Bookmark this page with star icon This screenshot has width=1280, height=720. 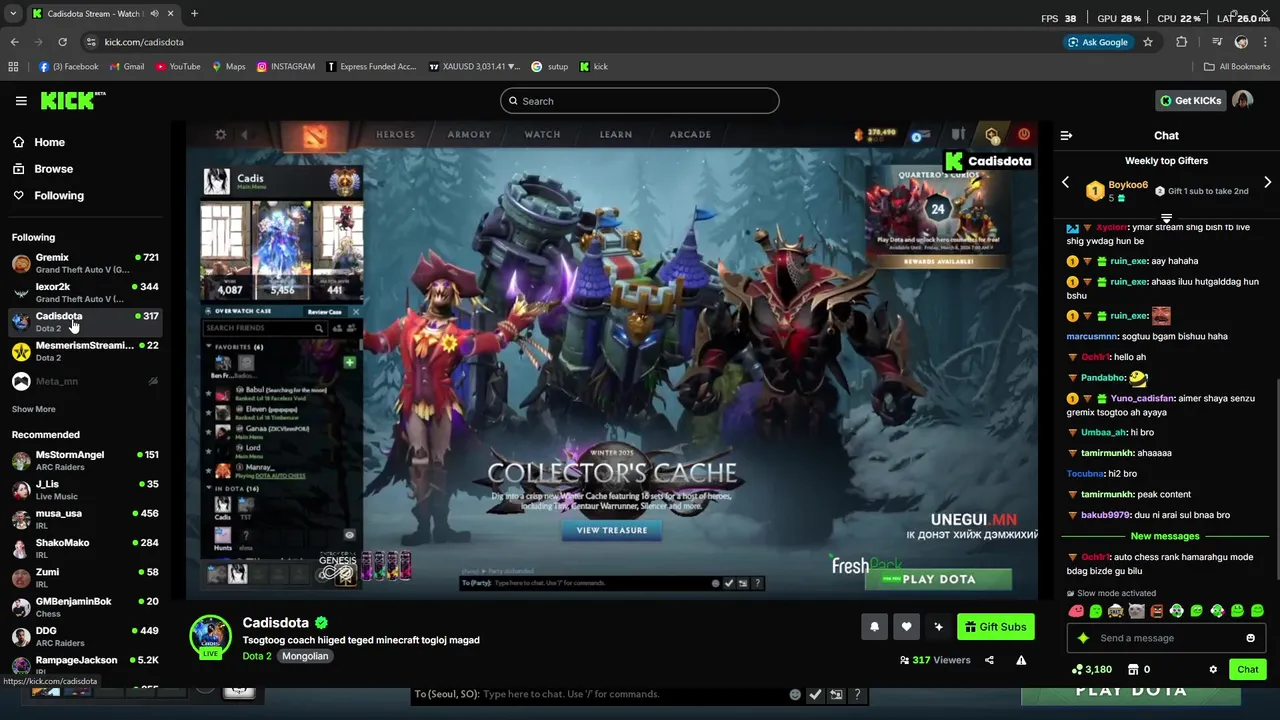[1148, 42]
